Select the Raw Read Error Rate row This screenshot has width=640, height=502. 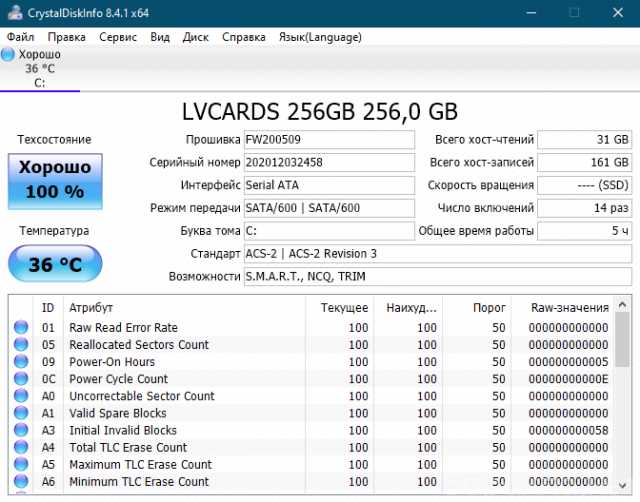(x=311, y=327)
